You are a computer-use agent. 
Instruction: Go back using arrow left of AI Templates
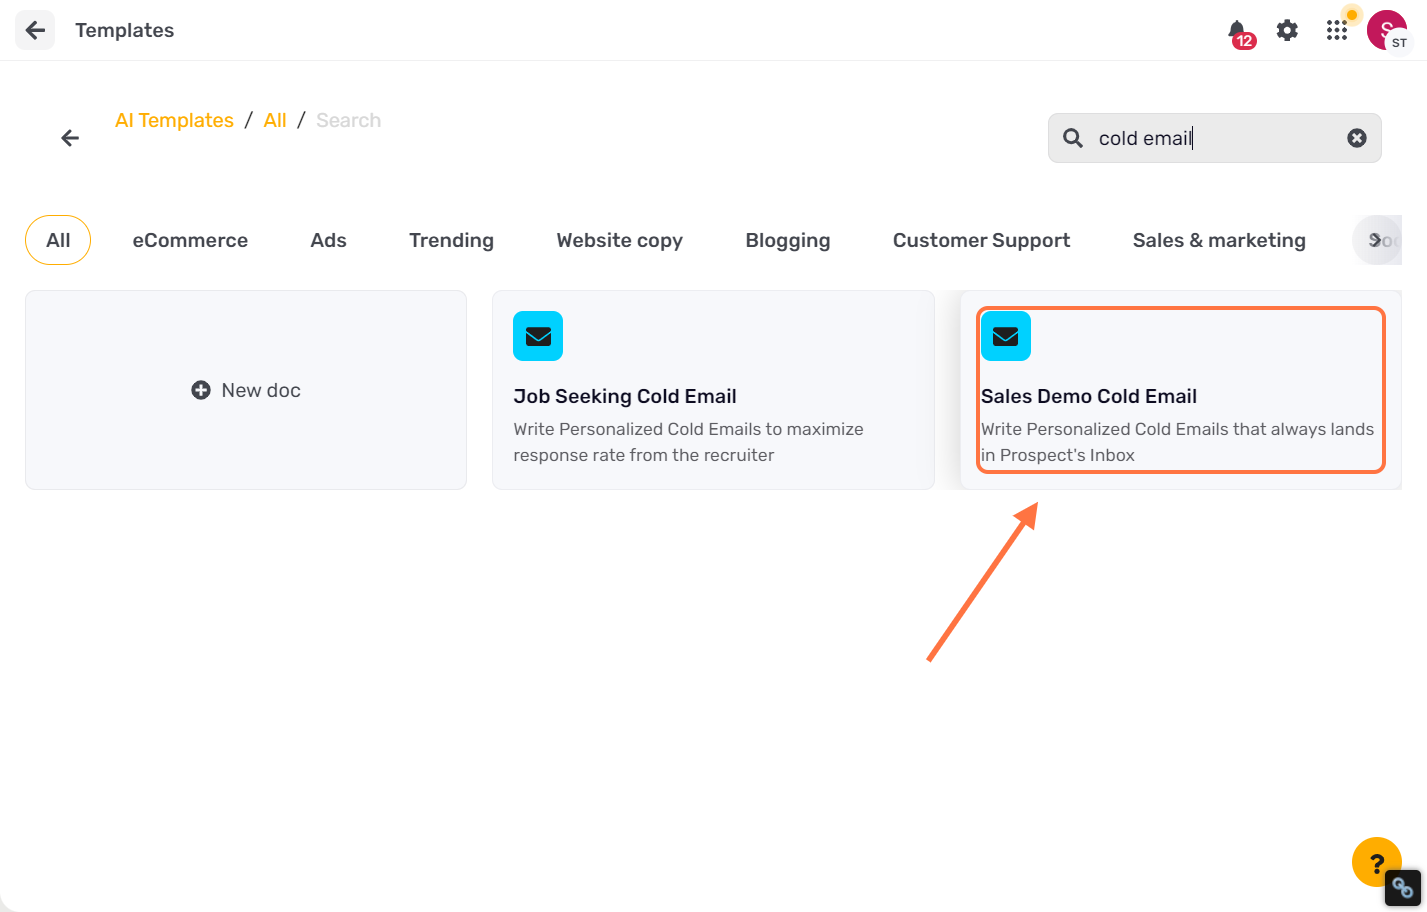click(70, 138)
